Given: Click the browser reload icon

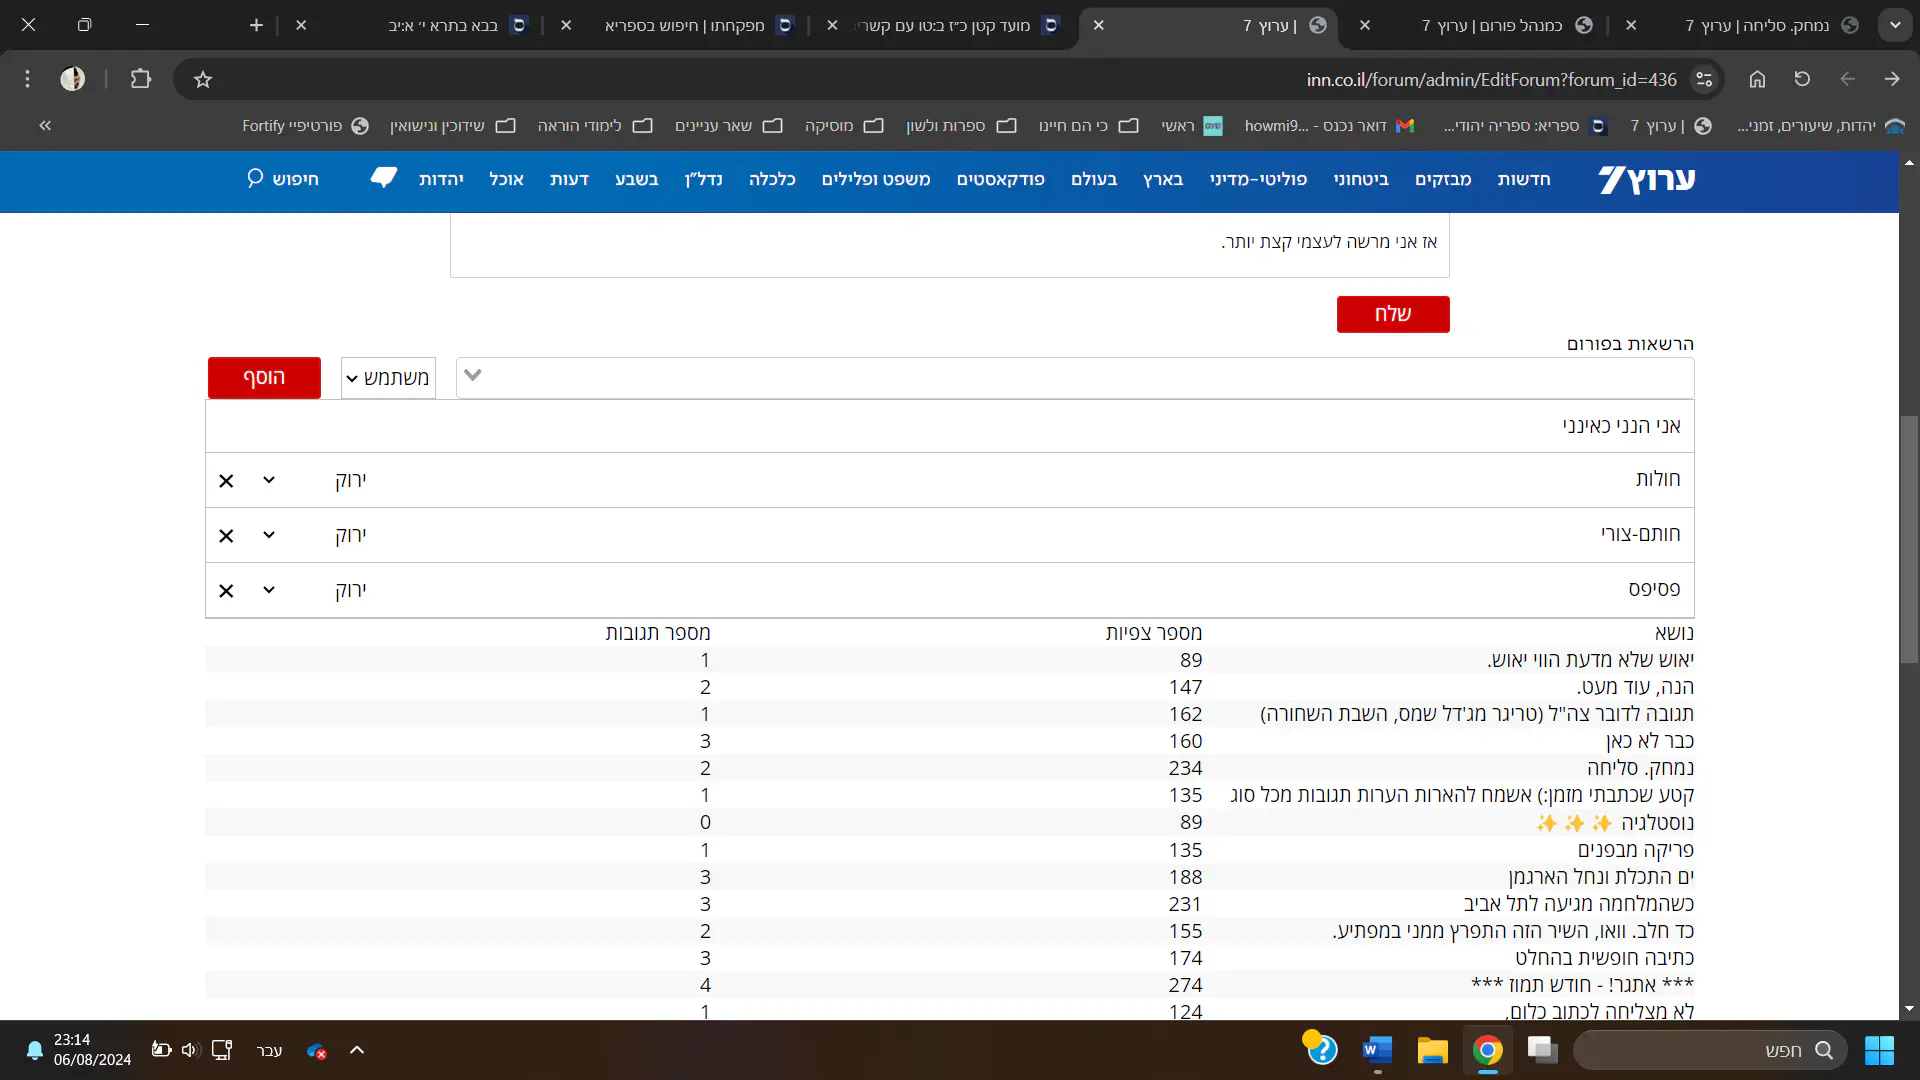Looking at the screenshot, I should click(1802, 79).
